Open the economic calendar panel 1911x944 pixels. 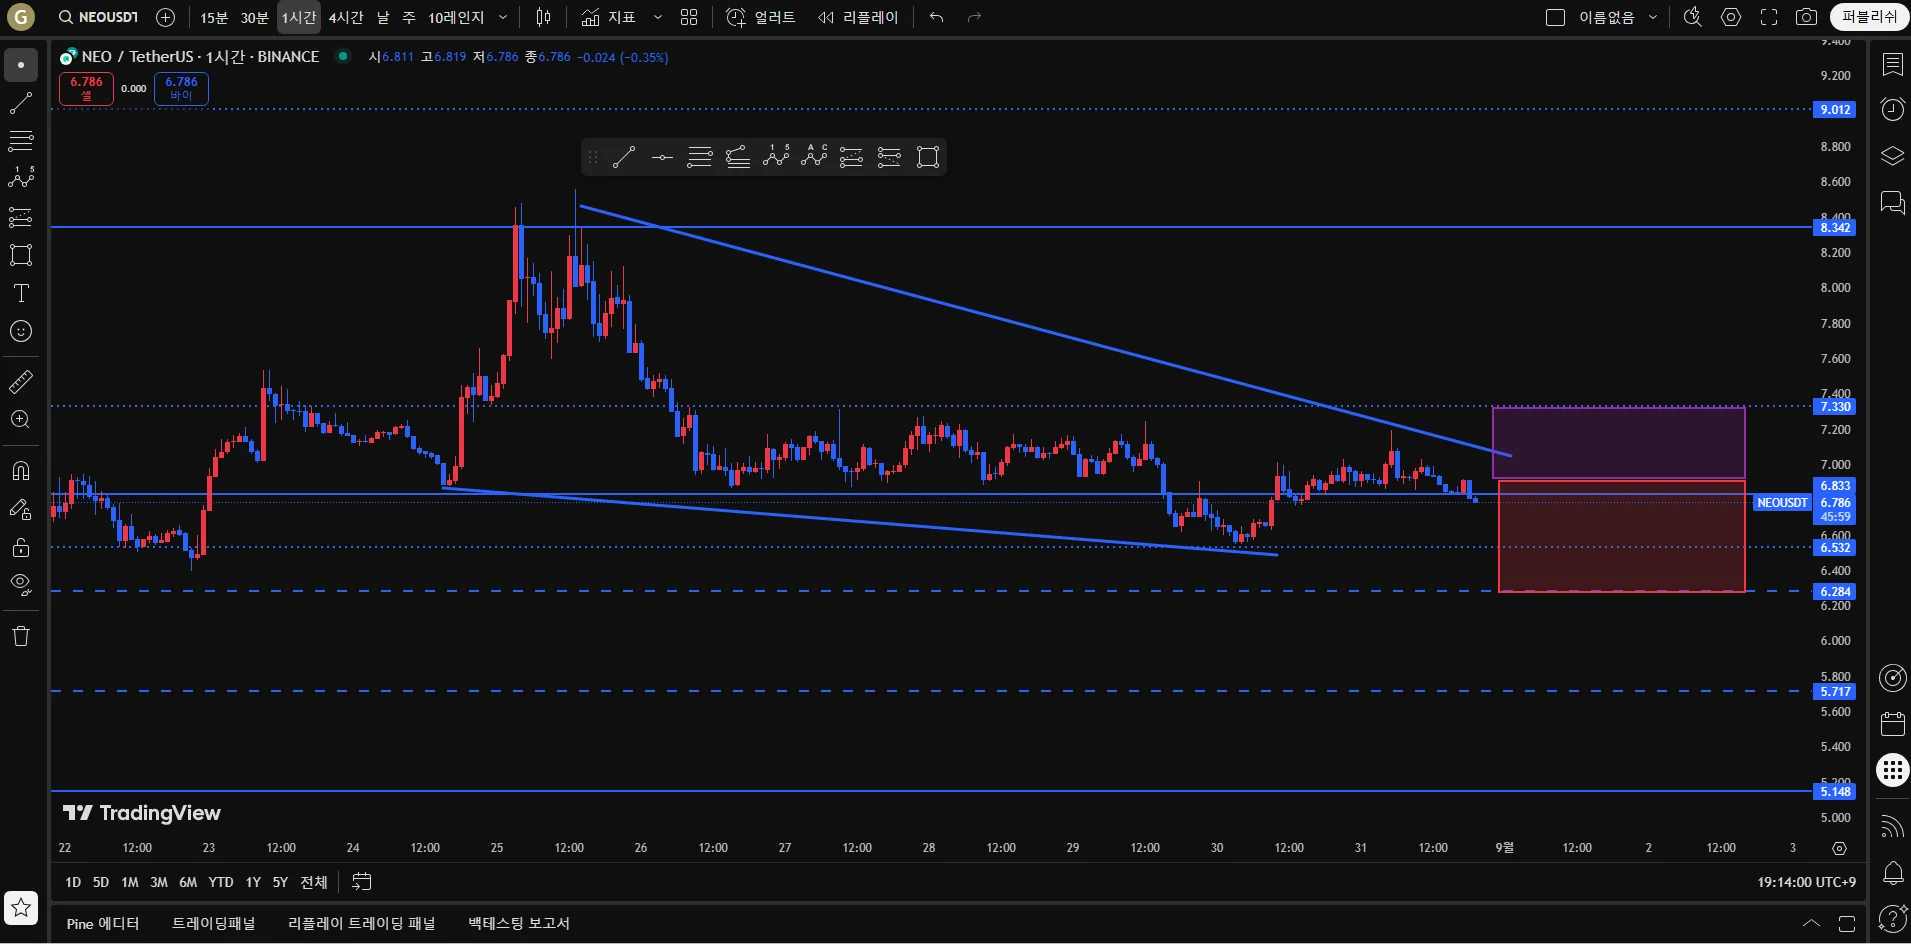pos(1892,724)
